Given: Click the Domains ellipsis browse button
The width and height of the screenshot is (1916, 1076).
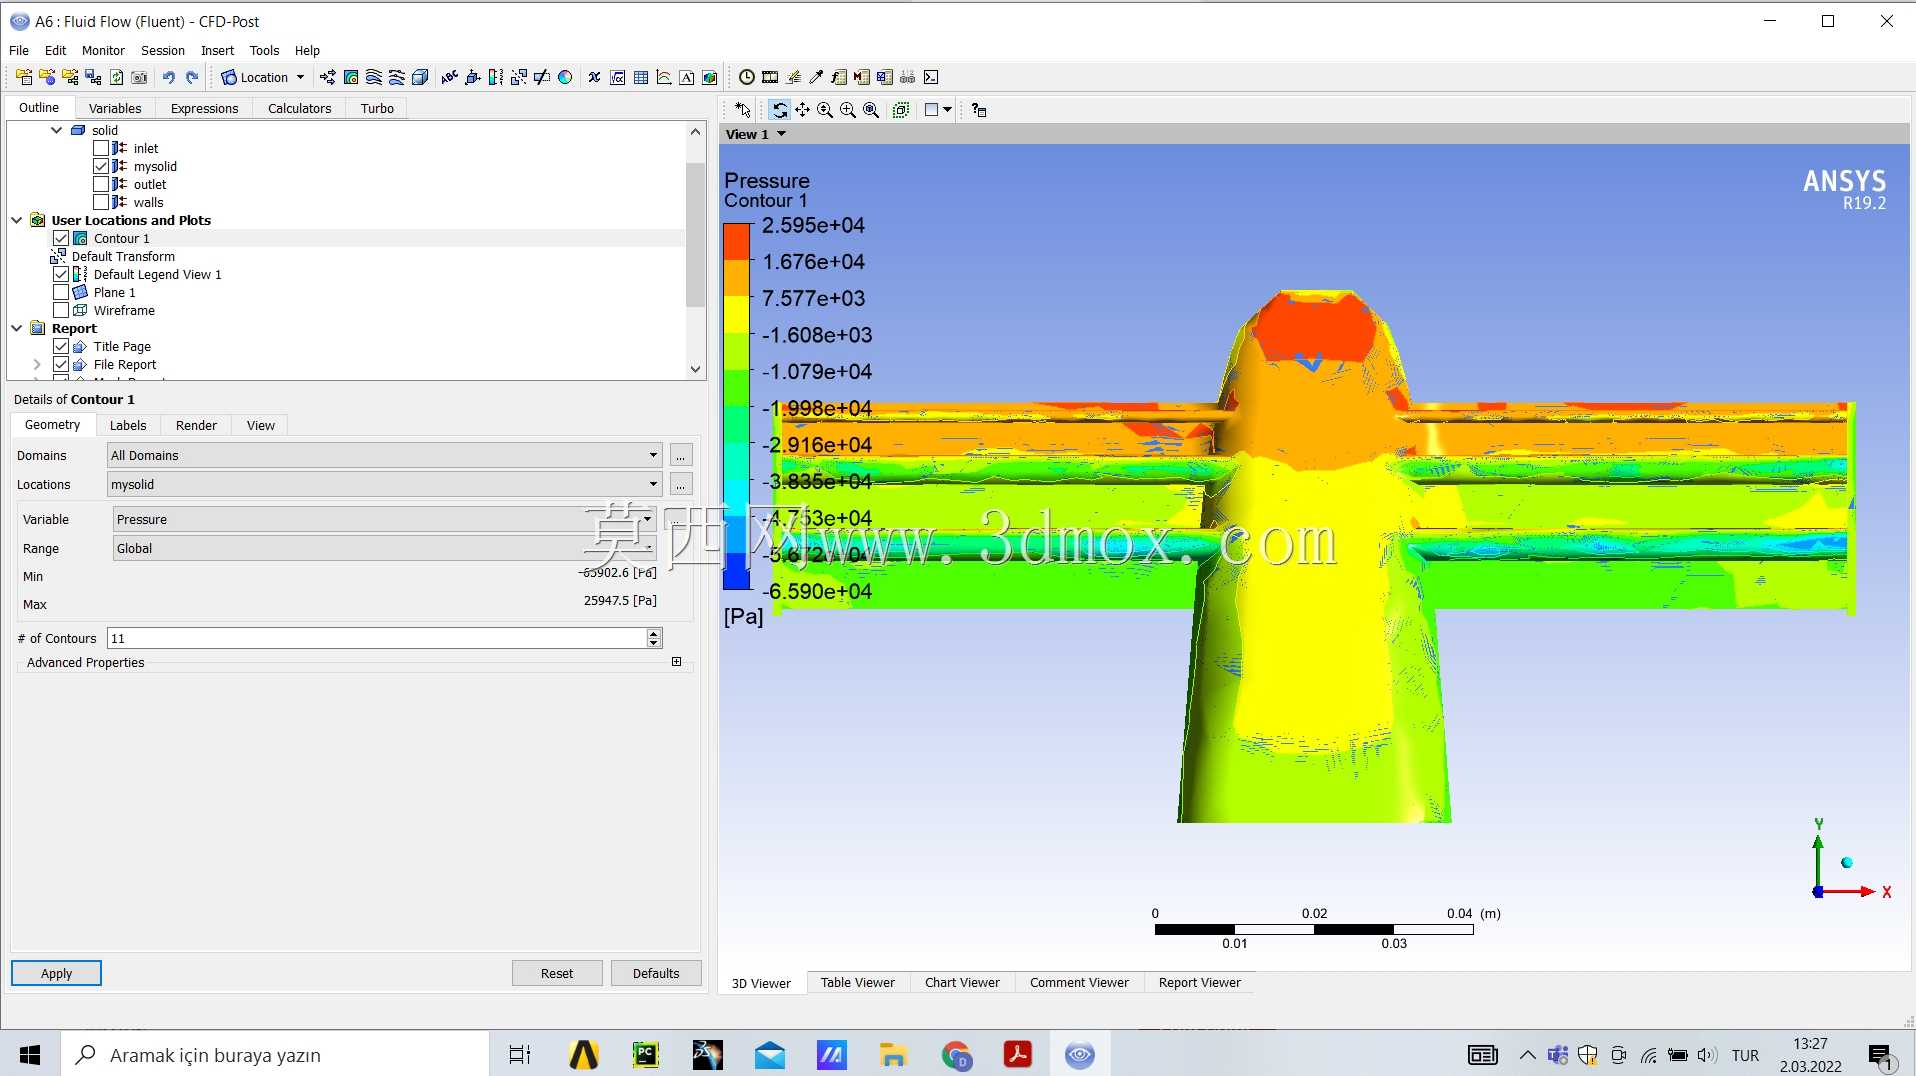Looking at the screenshot, I should 681,456.
